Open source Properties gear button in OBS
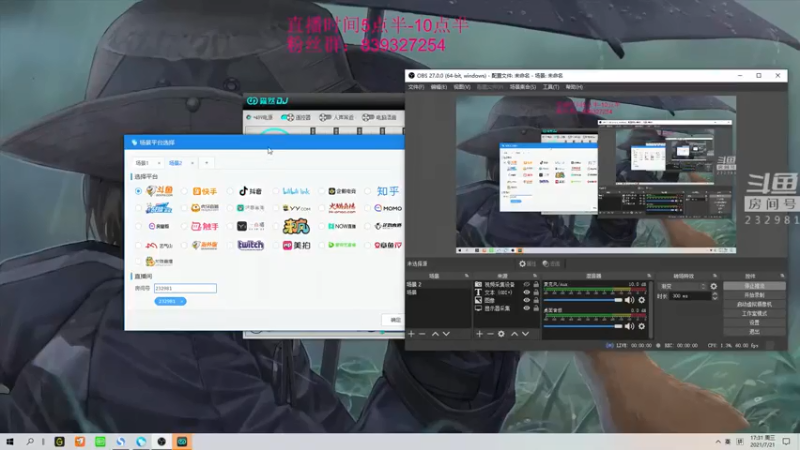The image size is (800, 450). pos(528,264)
